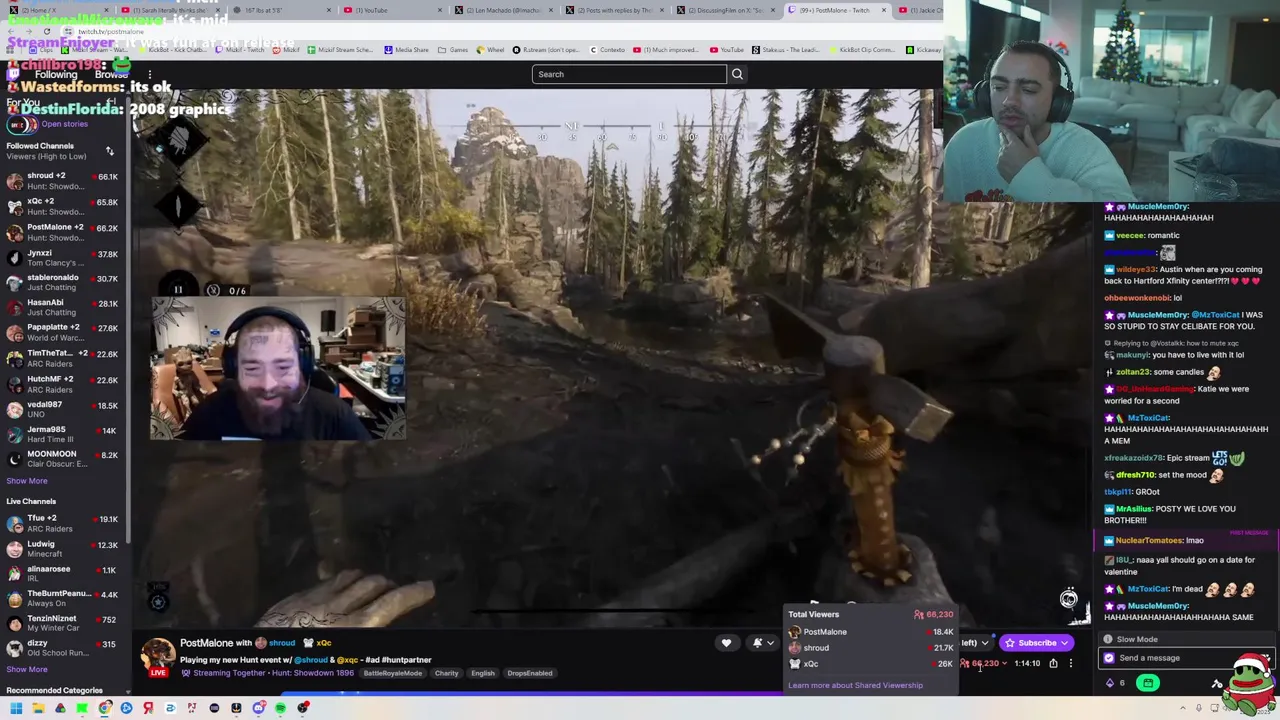Open Spotify from the taskbar

pyautogui.click(x=281, y=708)
